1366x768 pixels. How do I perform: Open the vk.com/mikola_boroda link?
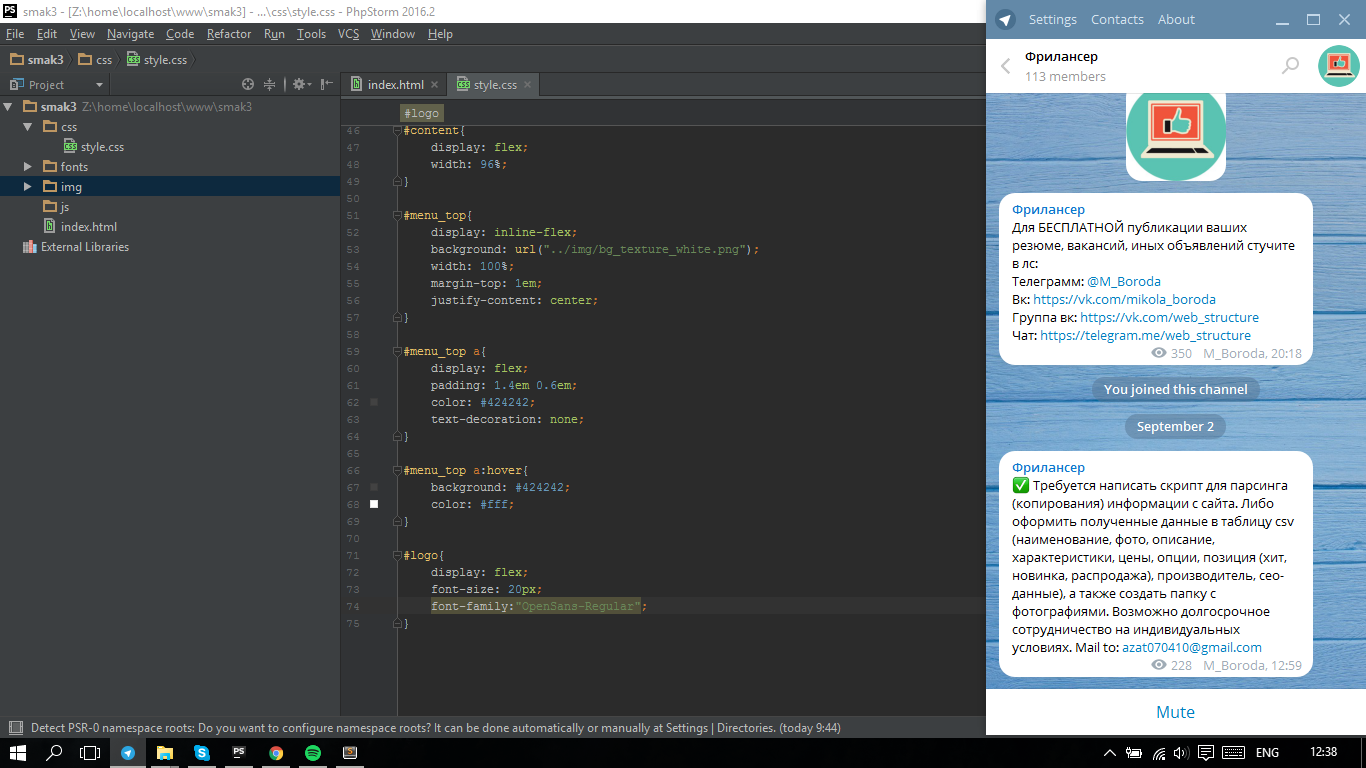coord(1124,299)
